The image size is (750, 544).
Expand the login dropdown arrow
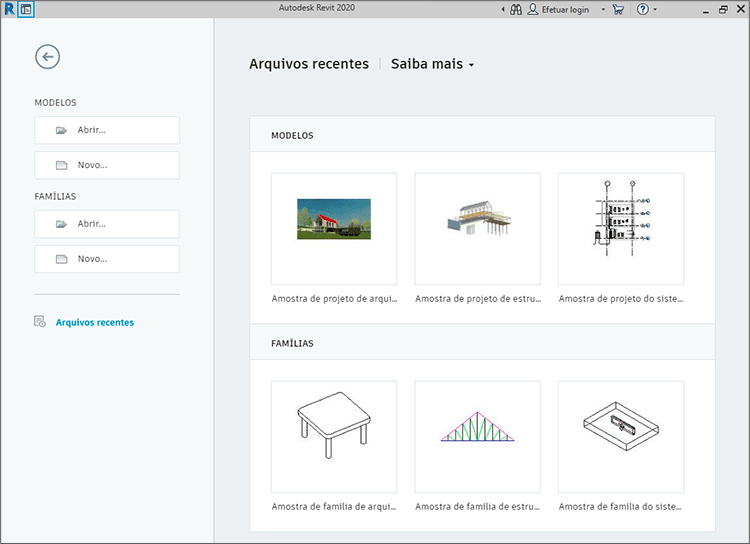click(603, 10)
